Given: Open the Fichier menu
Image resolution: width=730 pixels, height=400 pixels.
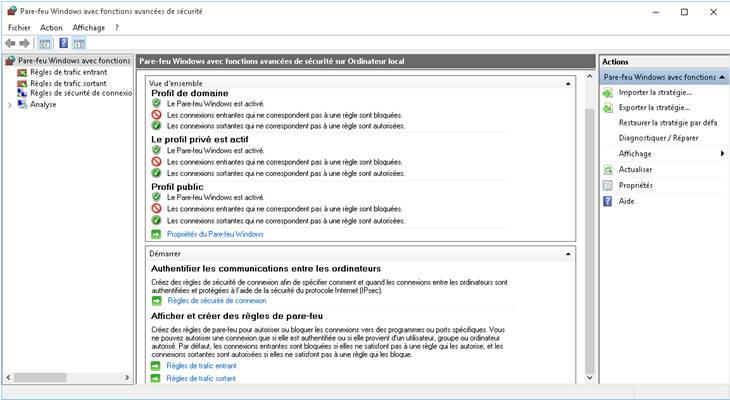Looking at the screenshot, I should pyautogui.click(x=19, y=27).
